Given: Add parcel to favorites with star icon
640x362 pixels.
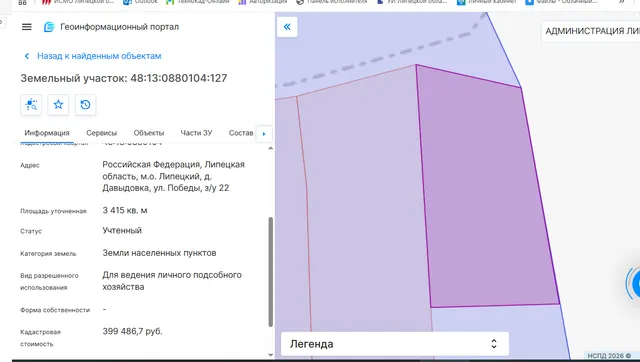Looking at the screenshot, I should pyautogui.click(x=58, y=105).
